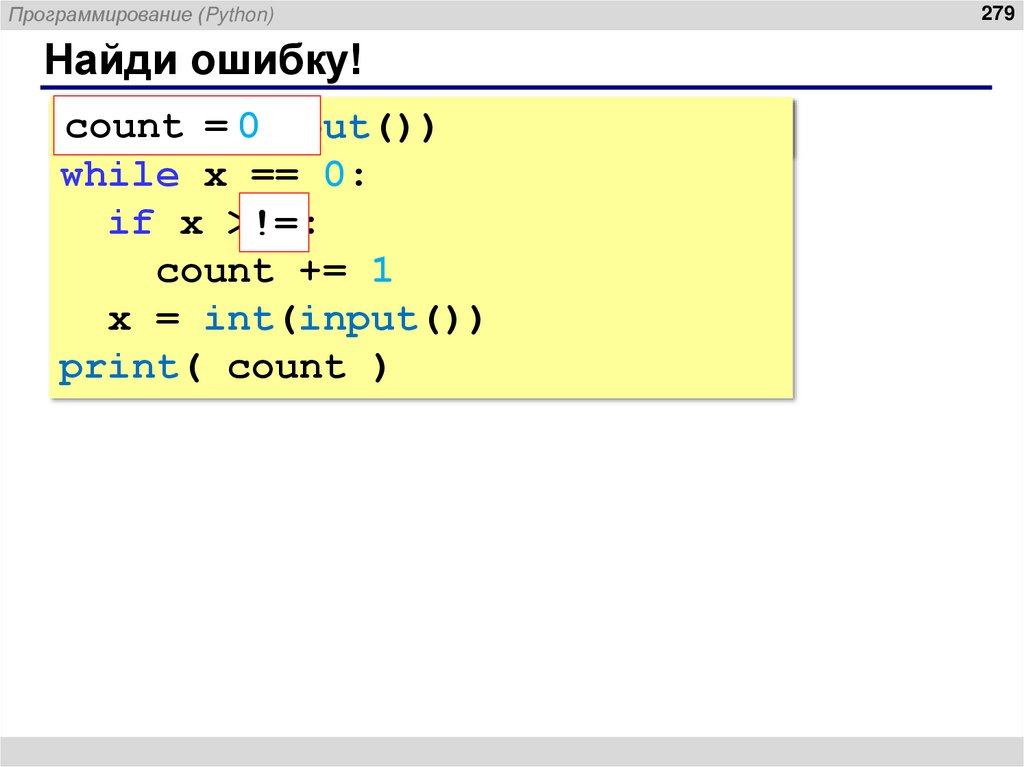The image size is (1024, 767).
Task: Click the "count = 0" correction box
Action: point(186,126)
